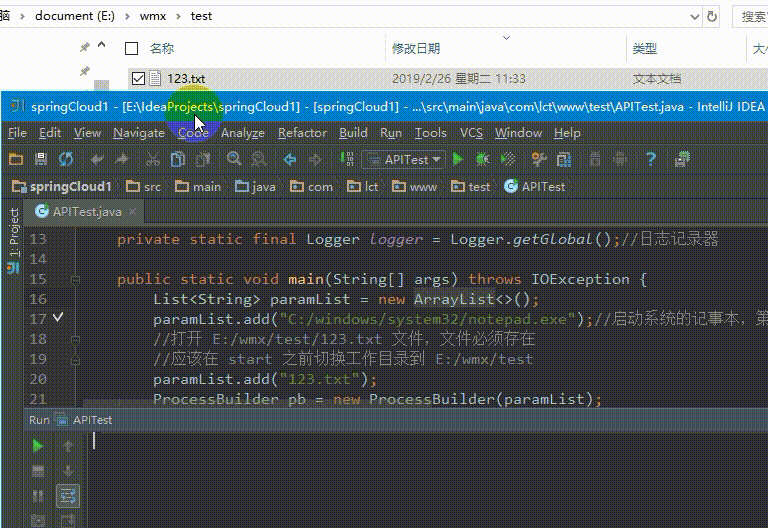The width and height of the screenshot is (768, 528).
Task: Click the Explorer refresh button
Action: coord(712,17)
